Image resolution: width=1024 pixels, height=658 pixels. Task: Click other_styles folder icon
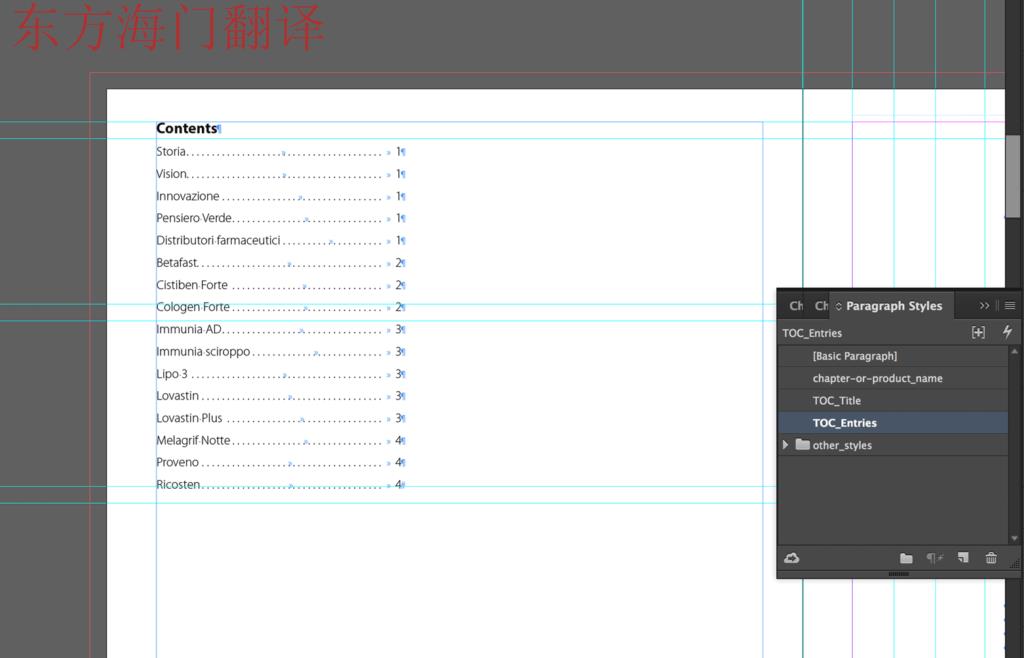click(x=803, y=445)
